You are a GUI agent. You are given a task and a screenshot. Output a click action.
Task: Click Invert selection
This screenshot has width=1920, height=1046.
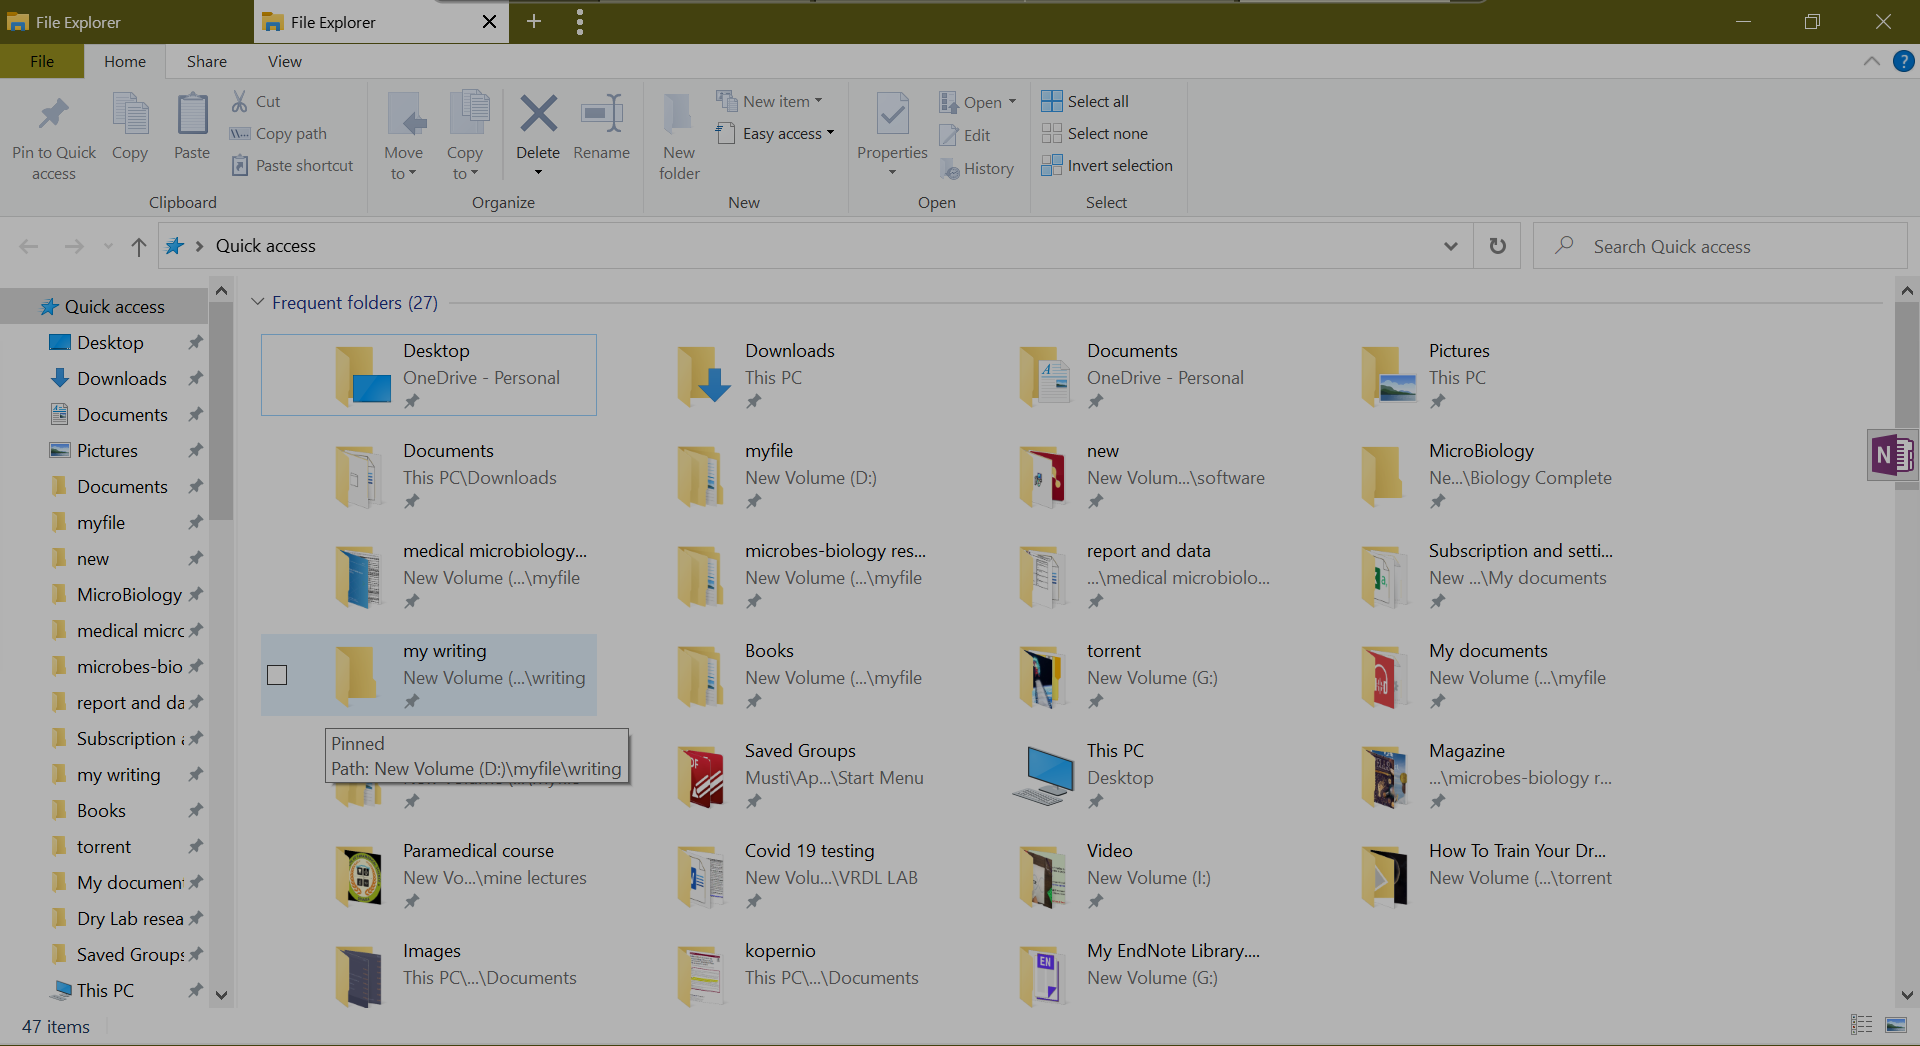pyautogui.click(x=1107, y=165)
